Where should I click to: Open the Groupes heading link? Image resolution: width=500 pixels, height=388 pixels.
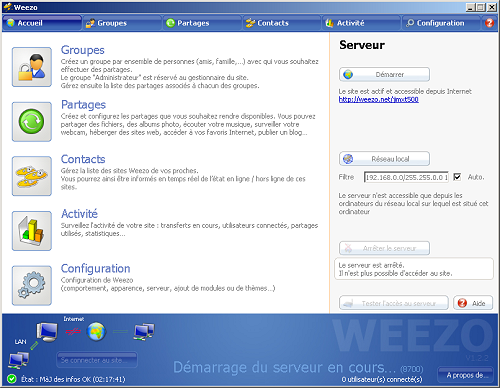pyautogui.click(x=83, y=50)
